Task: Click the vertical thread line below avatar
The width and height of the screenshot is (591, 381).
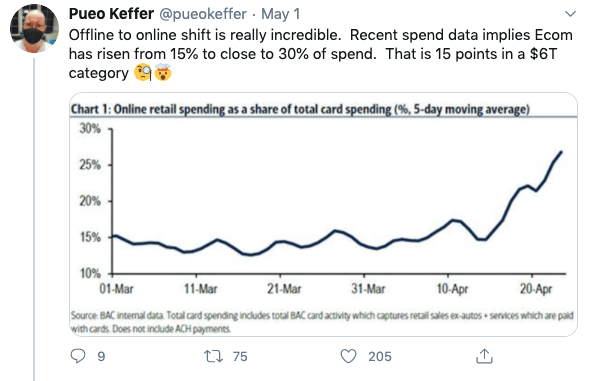Action: [34, 219]
